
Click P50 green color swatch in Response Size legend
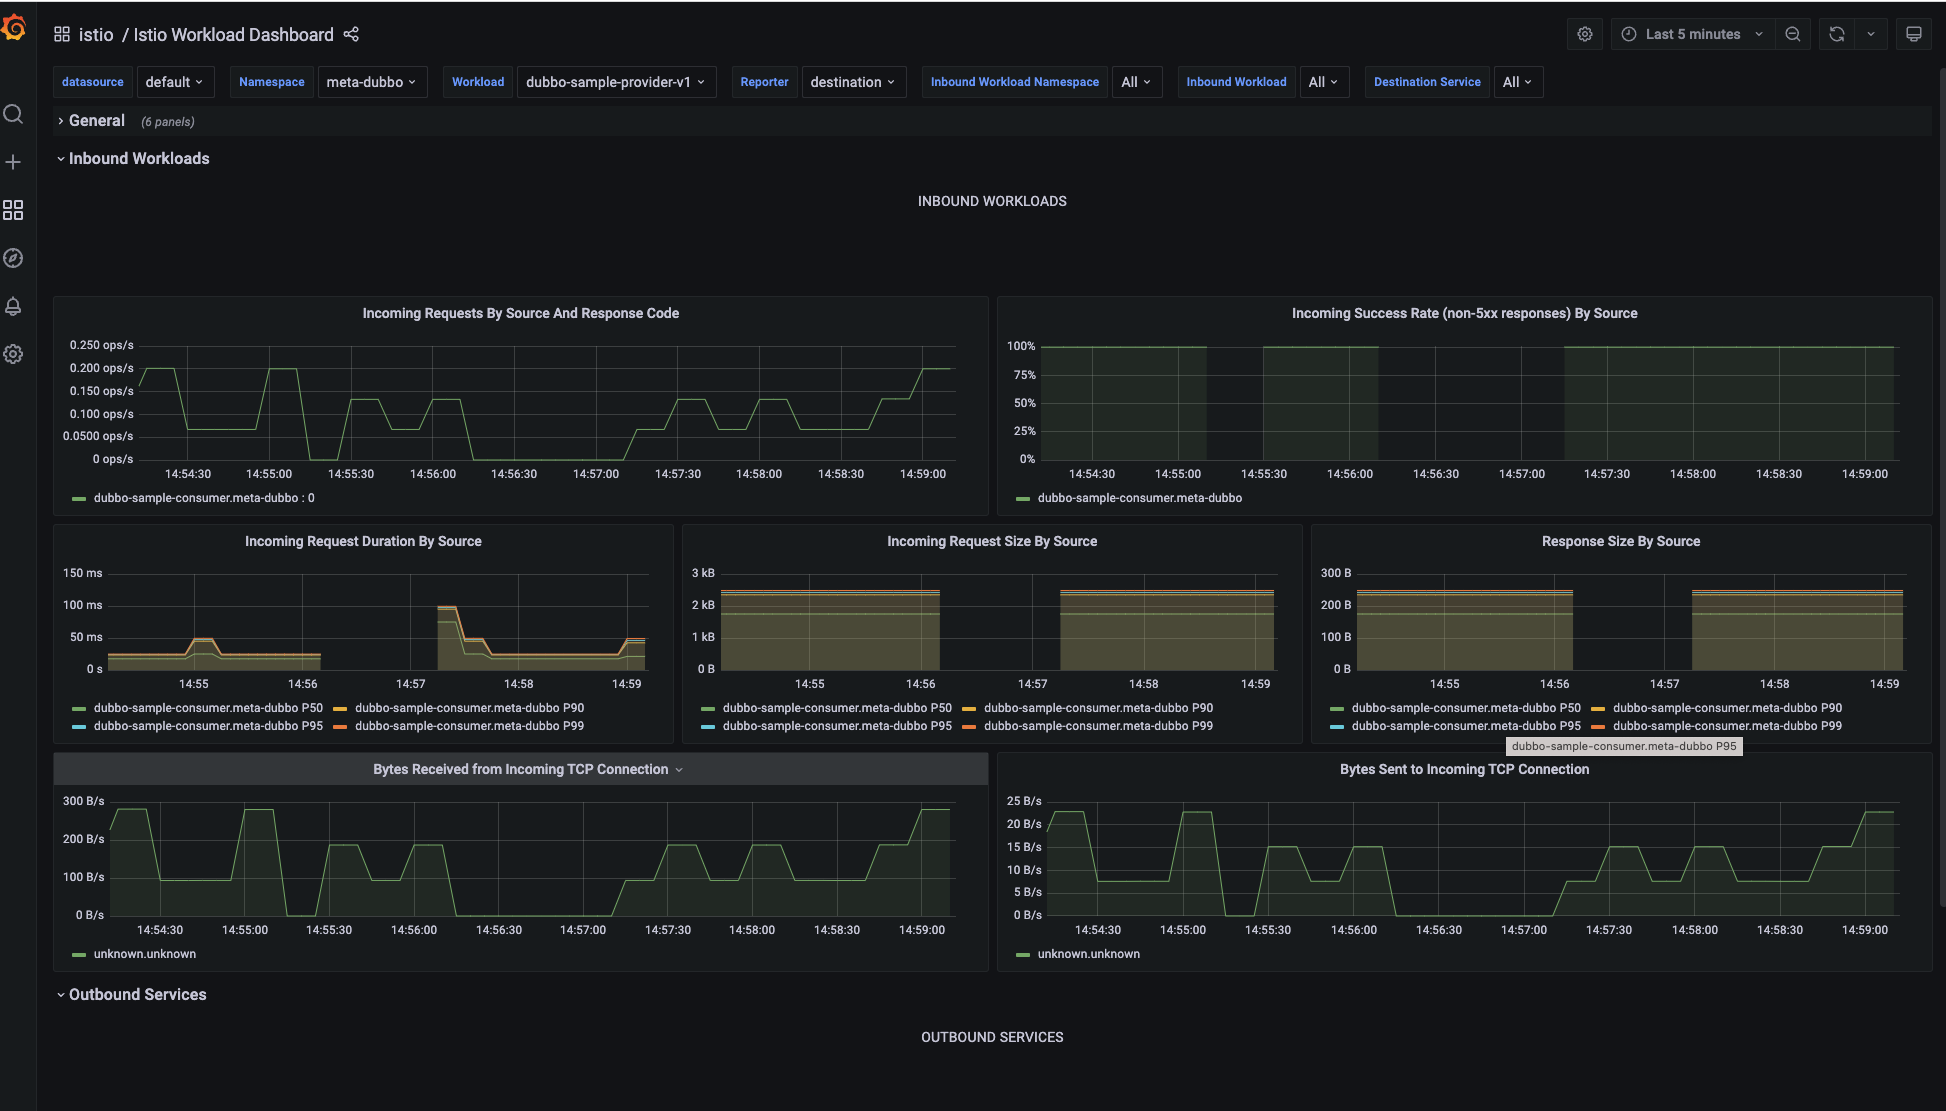(1337, 709)
